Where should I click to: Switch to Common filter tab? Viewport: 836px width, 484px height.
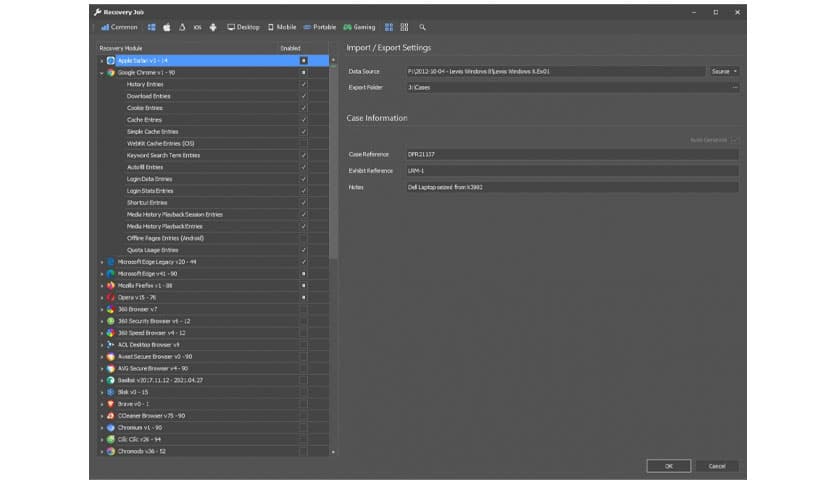(119, 27)
